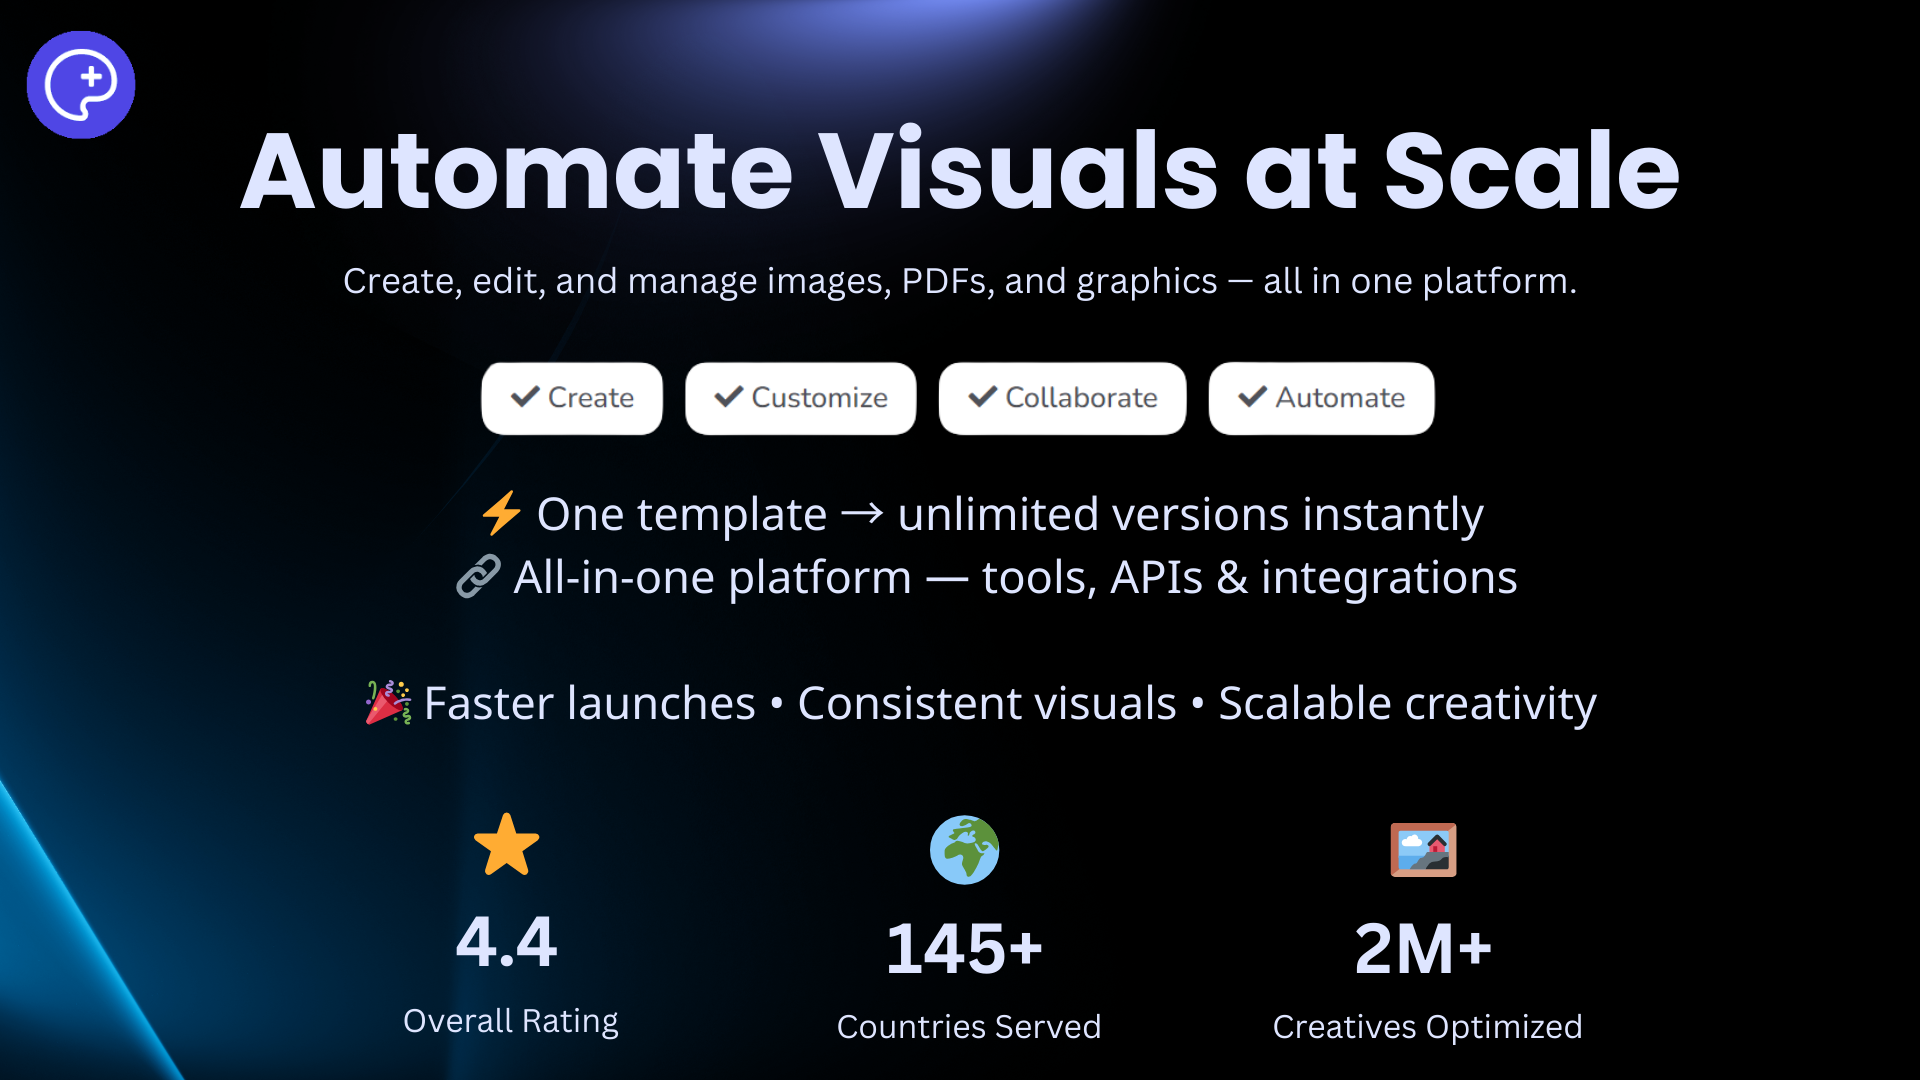Click the checkmark in Collaborate pill
Viewport: 1920px width, 1080px height.
pyautogui.click(x=983, y=397)
